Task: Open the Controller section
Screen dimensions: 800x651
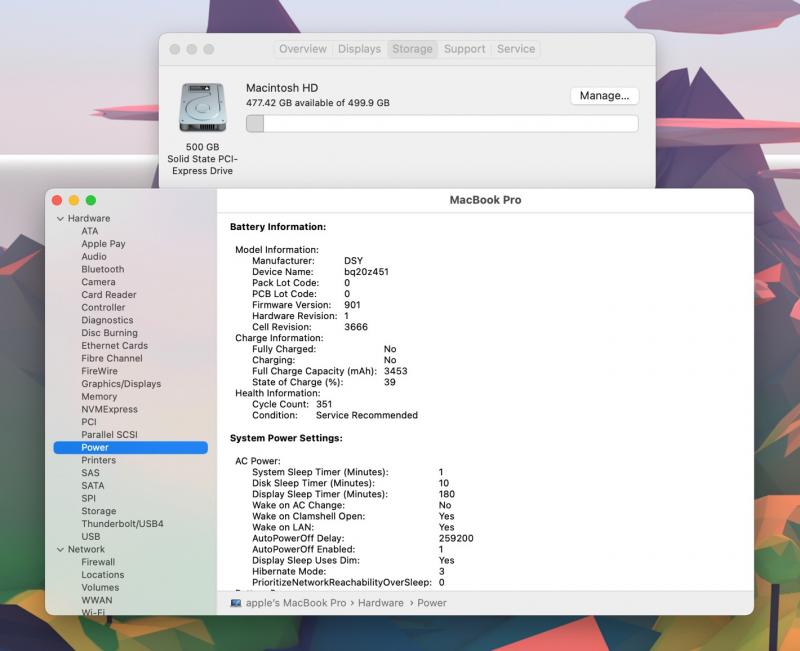Action: tap(103, 308)
